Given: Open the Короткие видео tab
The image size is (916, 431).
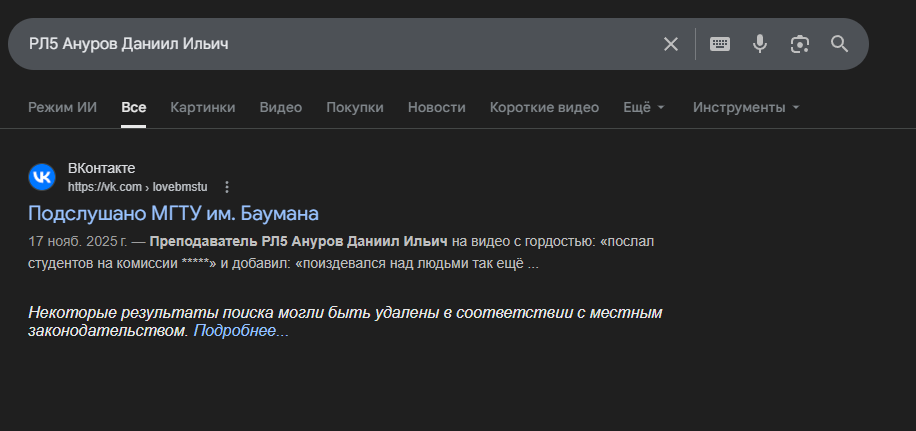Looking at the screenshot, I should click(544, 108).
